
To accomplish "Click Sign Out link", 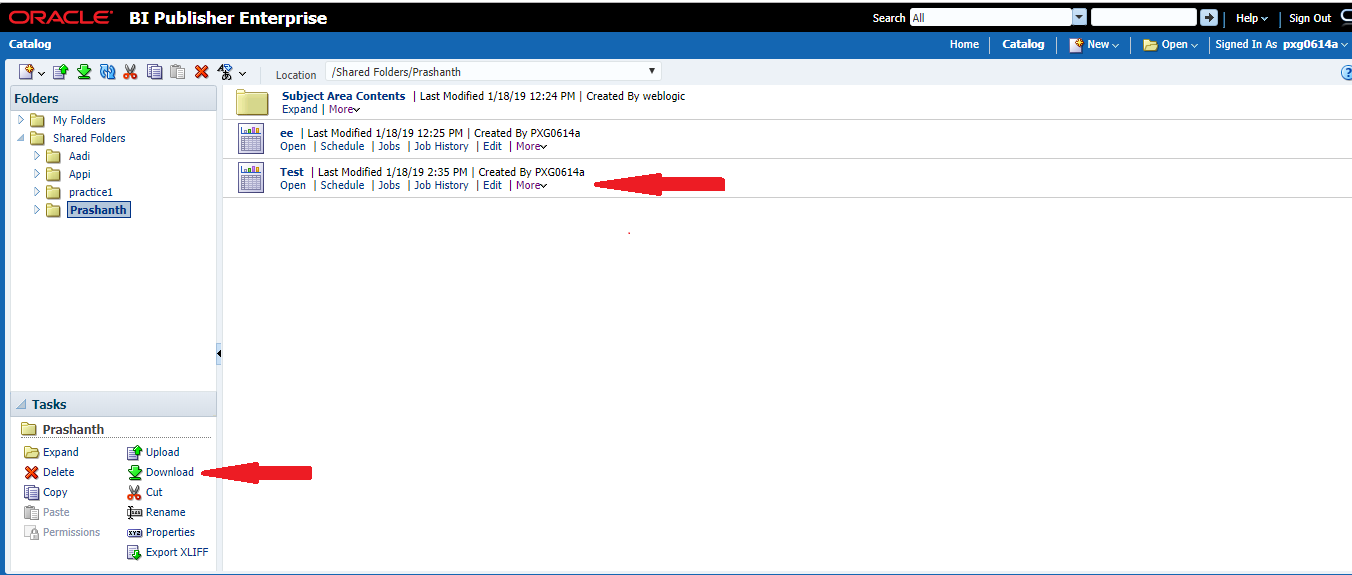I will 1310,18.
